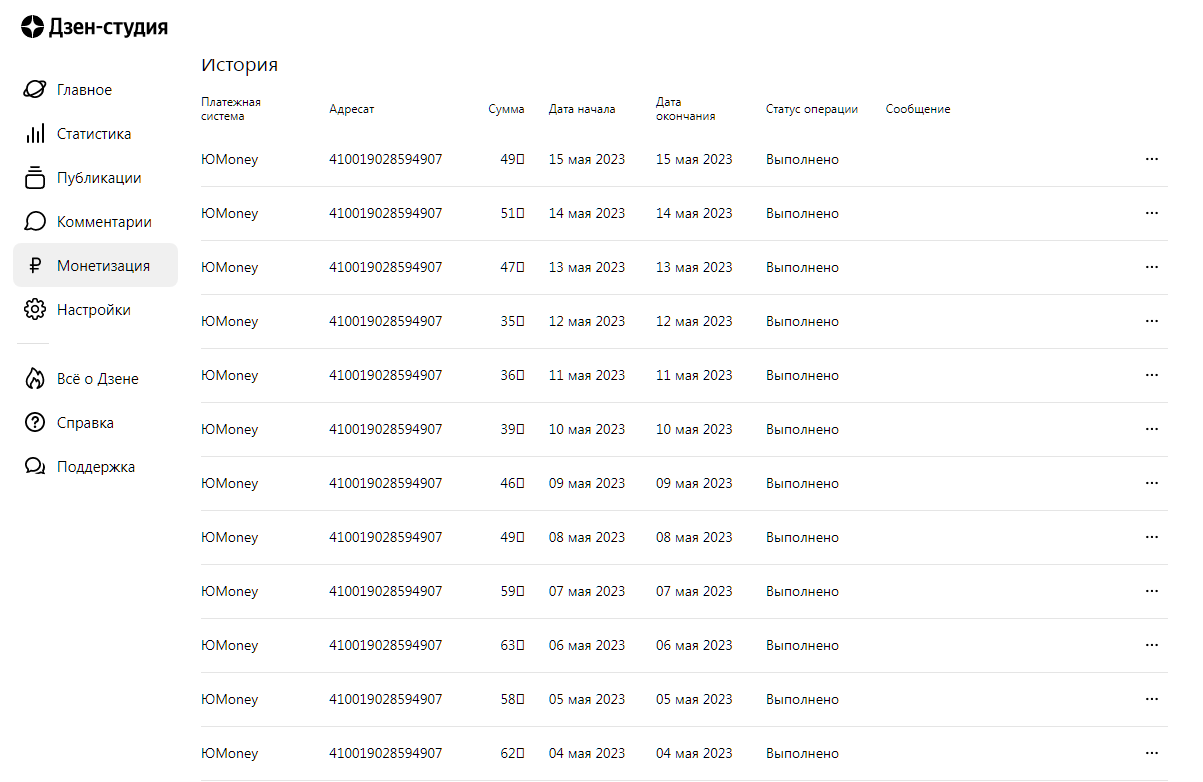This screenshot has width=1203, height=782.
Task: Open Комментарии speech bubble icon
Action: pos(35,222)
